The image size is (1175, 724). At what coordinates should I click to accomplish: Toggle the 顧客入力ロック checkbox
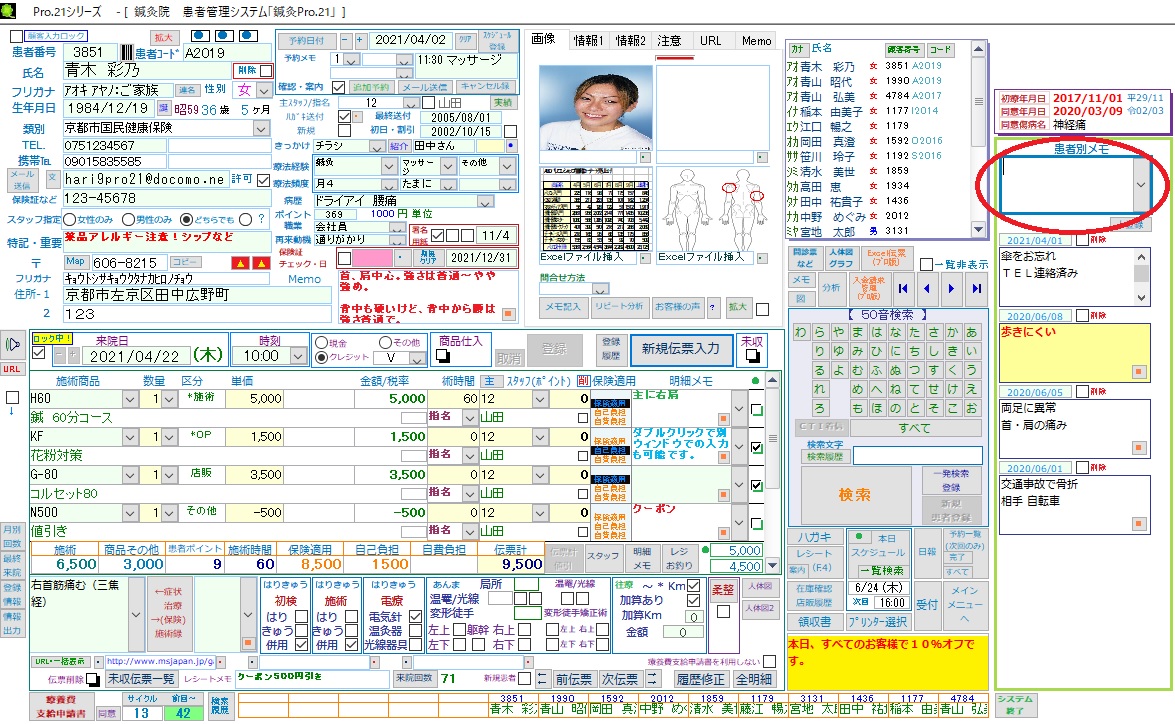pyautogui.click(x=16, y=36)
